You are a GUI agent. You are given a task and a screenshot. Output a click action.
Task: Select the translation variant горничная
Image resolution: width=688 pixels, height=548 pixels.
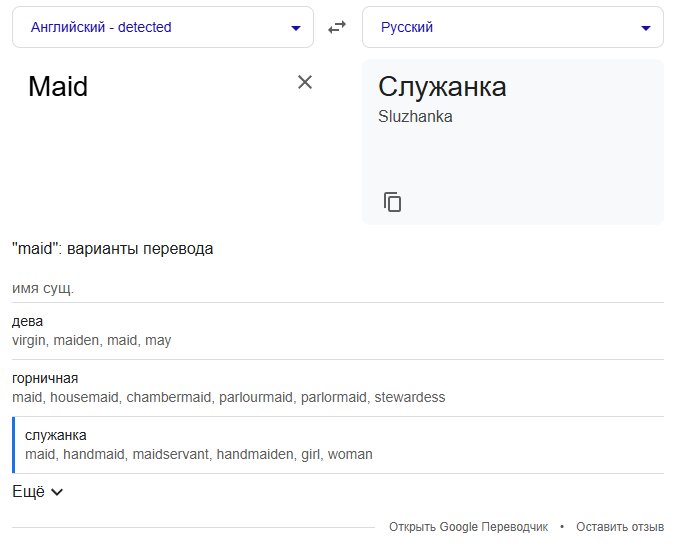tap(45, 378)
